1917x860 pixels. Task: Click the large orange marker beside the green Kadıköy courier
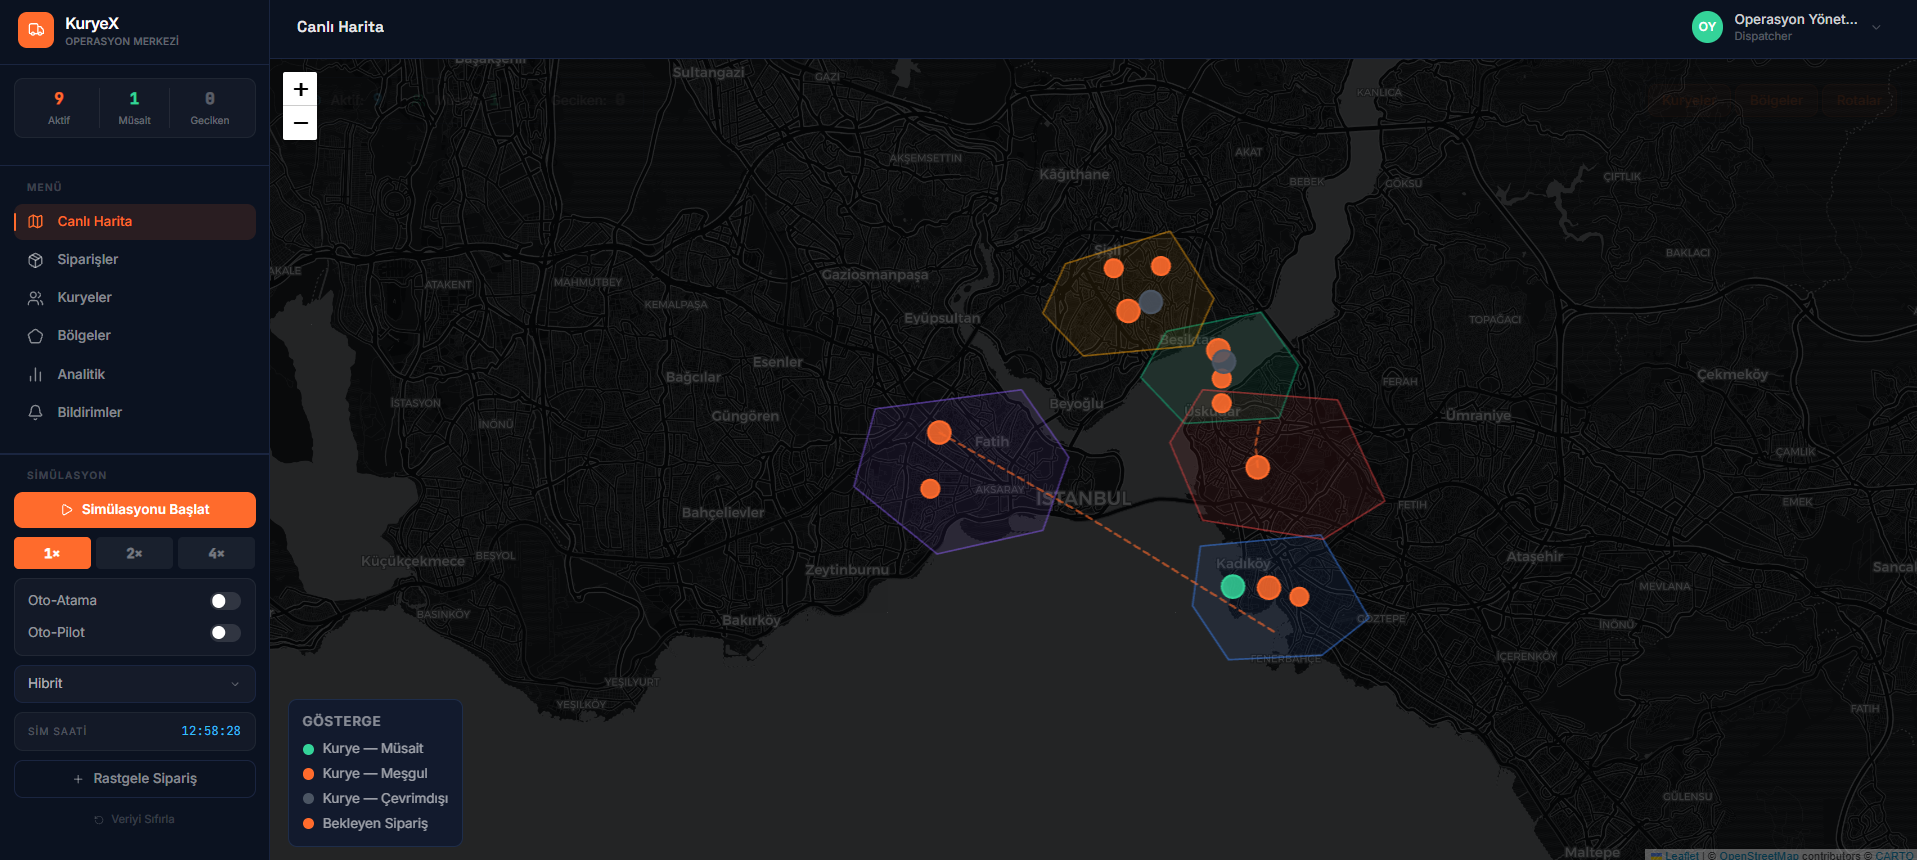1269,588
